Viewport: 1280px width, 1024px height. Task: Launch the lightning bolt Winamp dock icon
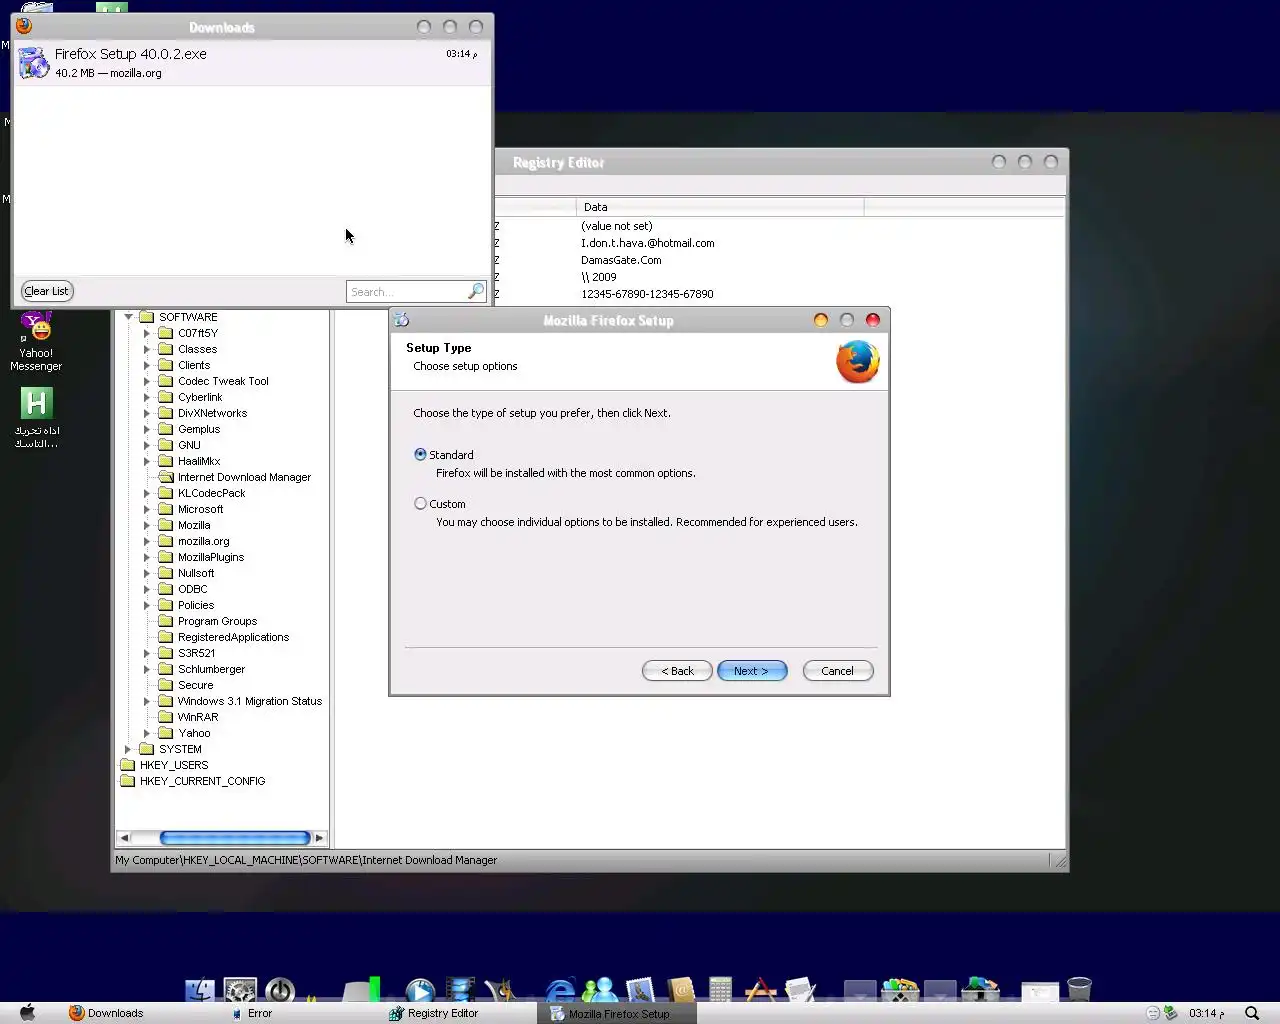click(500, 989)
